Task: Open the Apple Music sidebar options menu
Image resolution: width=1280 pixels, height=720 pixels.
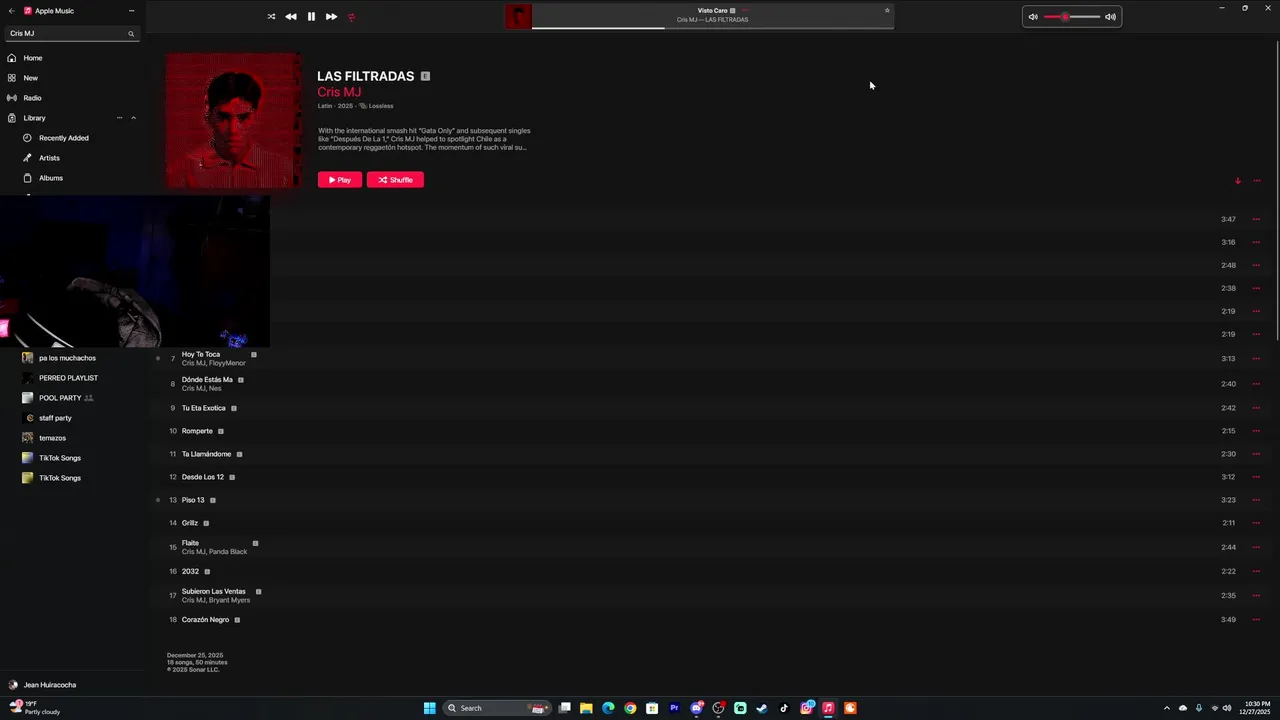Action: 131,11
